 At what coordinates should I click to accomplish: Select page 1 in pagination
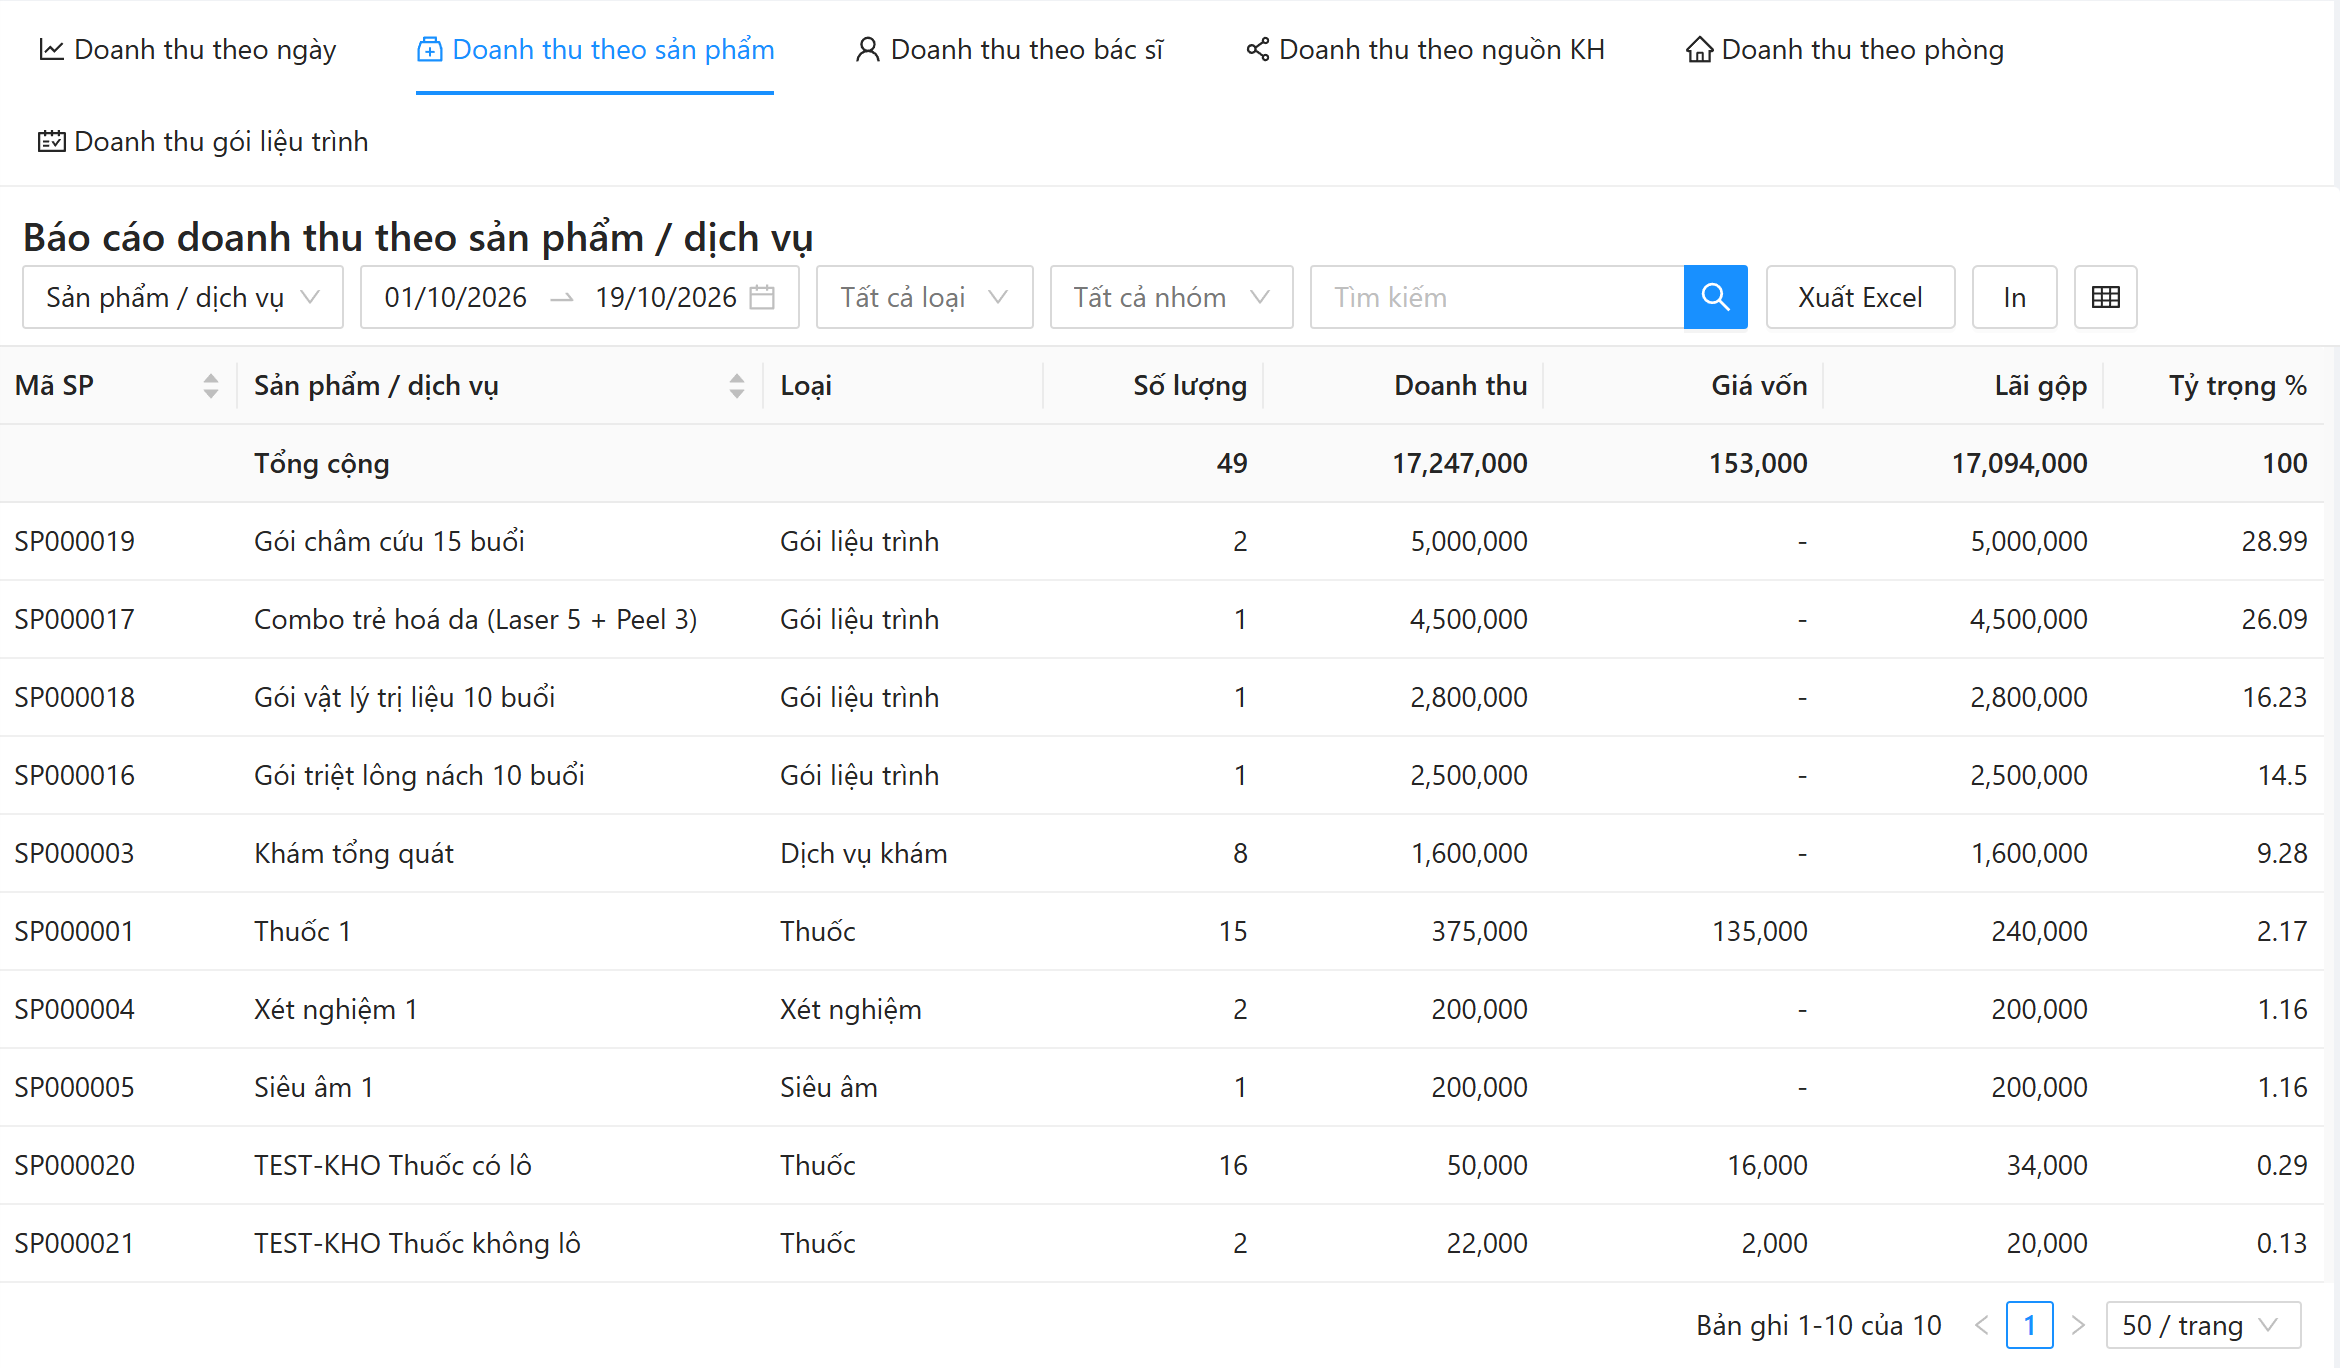point(2029,1325)
